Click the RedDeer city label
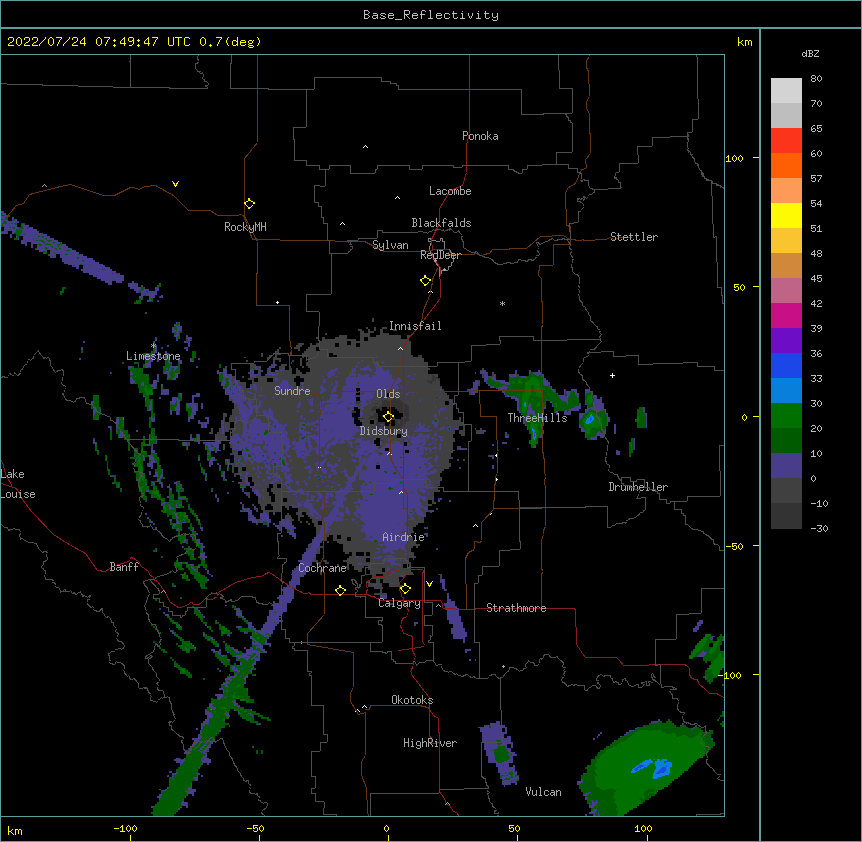The image size is (862, 842). [440, 255]
